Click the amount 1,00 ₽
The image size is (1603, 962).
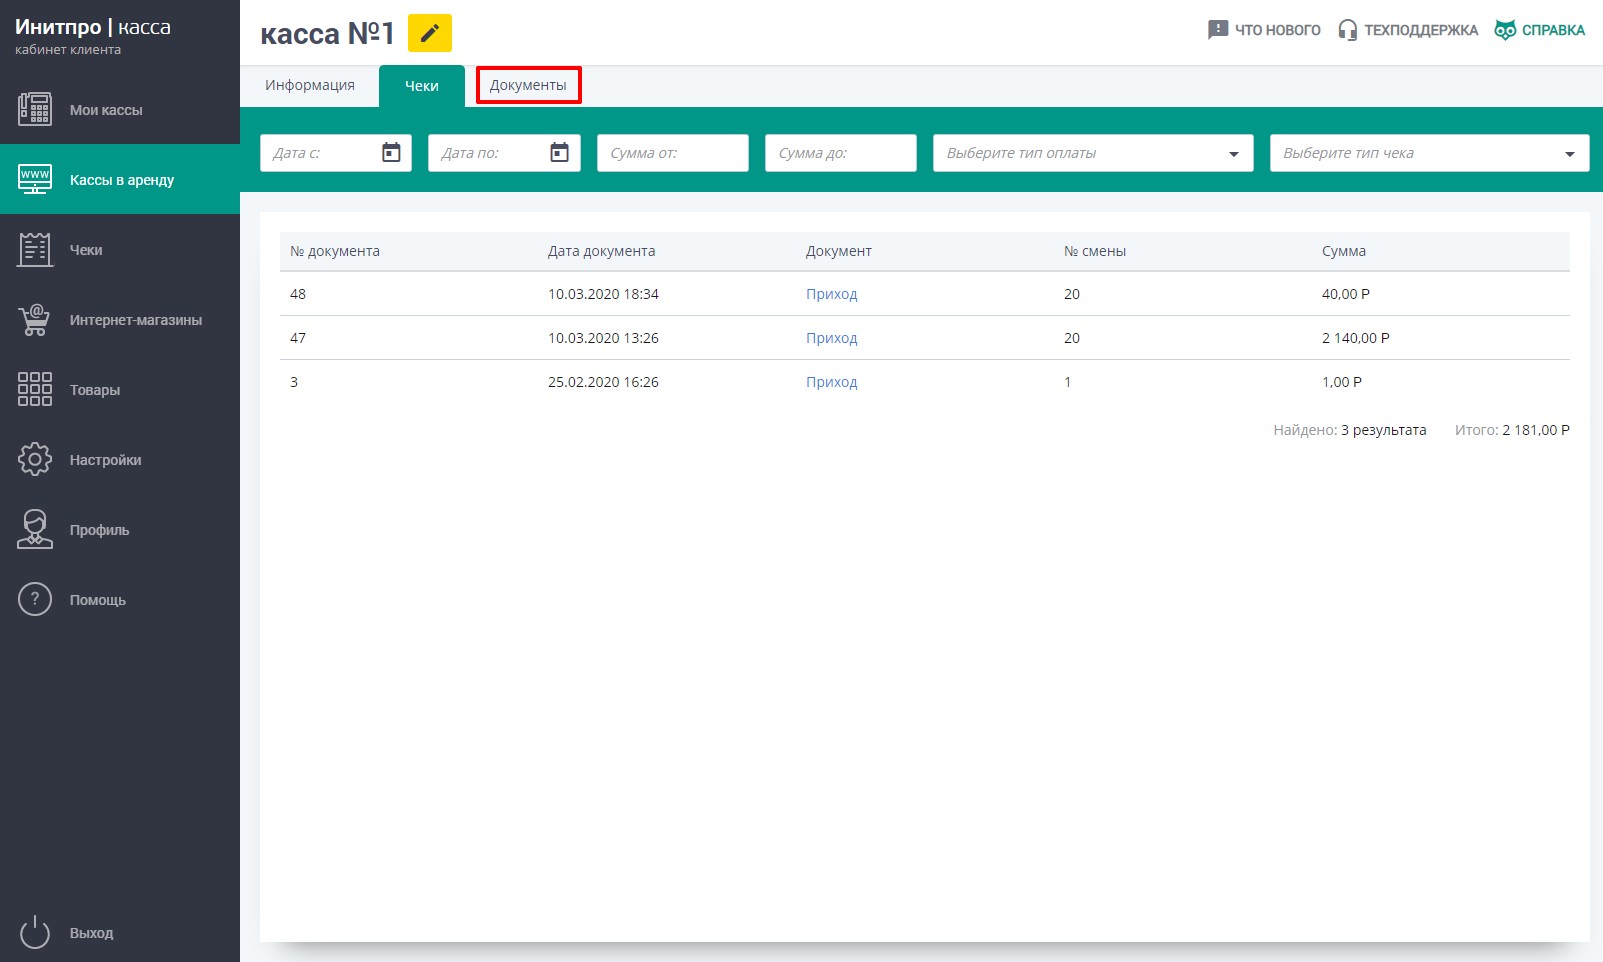point(1342,382)
